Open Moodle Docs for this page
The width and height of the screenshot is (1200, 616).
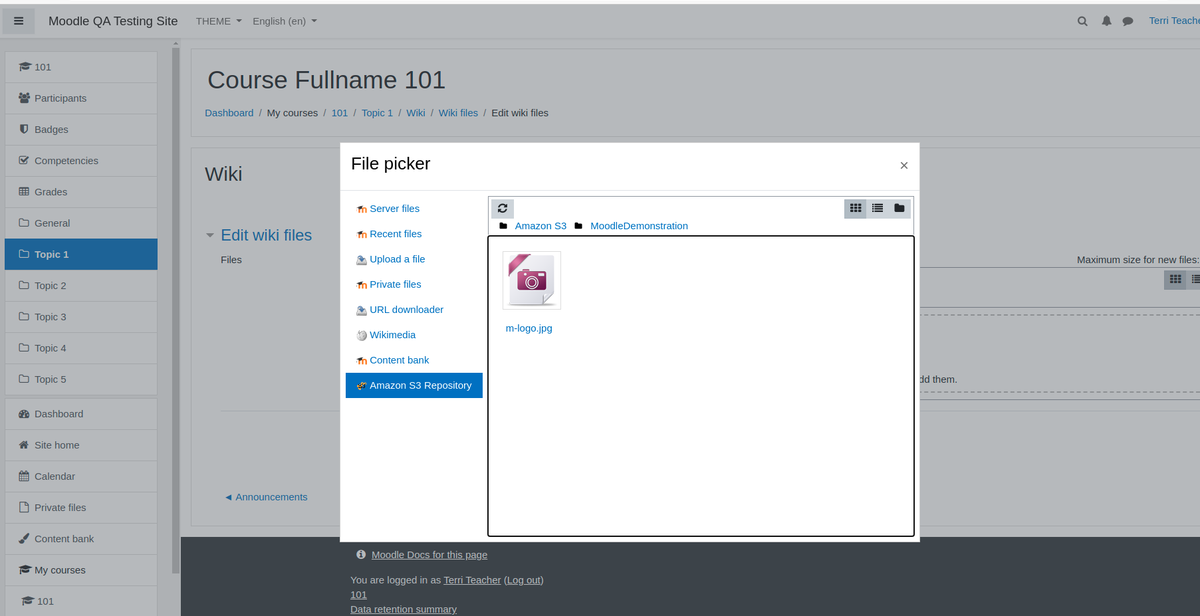click(x=429, y=555)
